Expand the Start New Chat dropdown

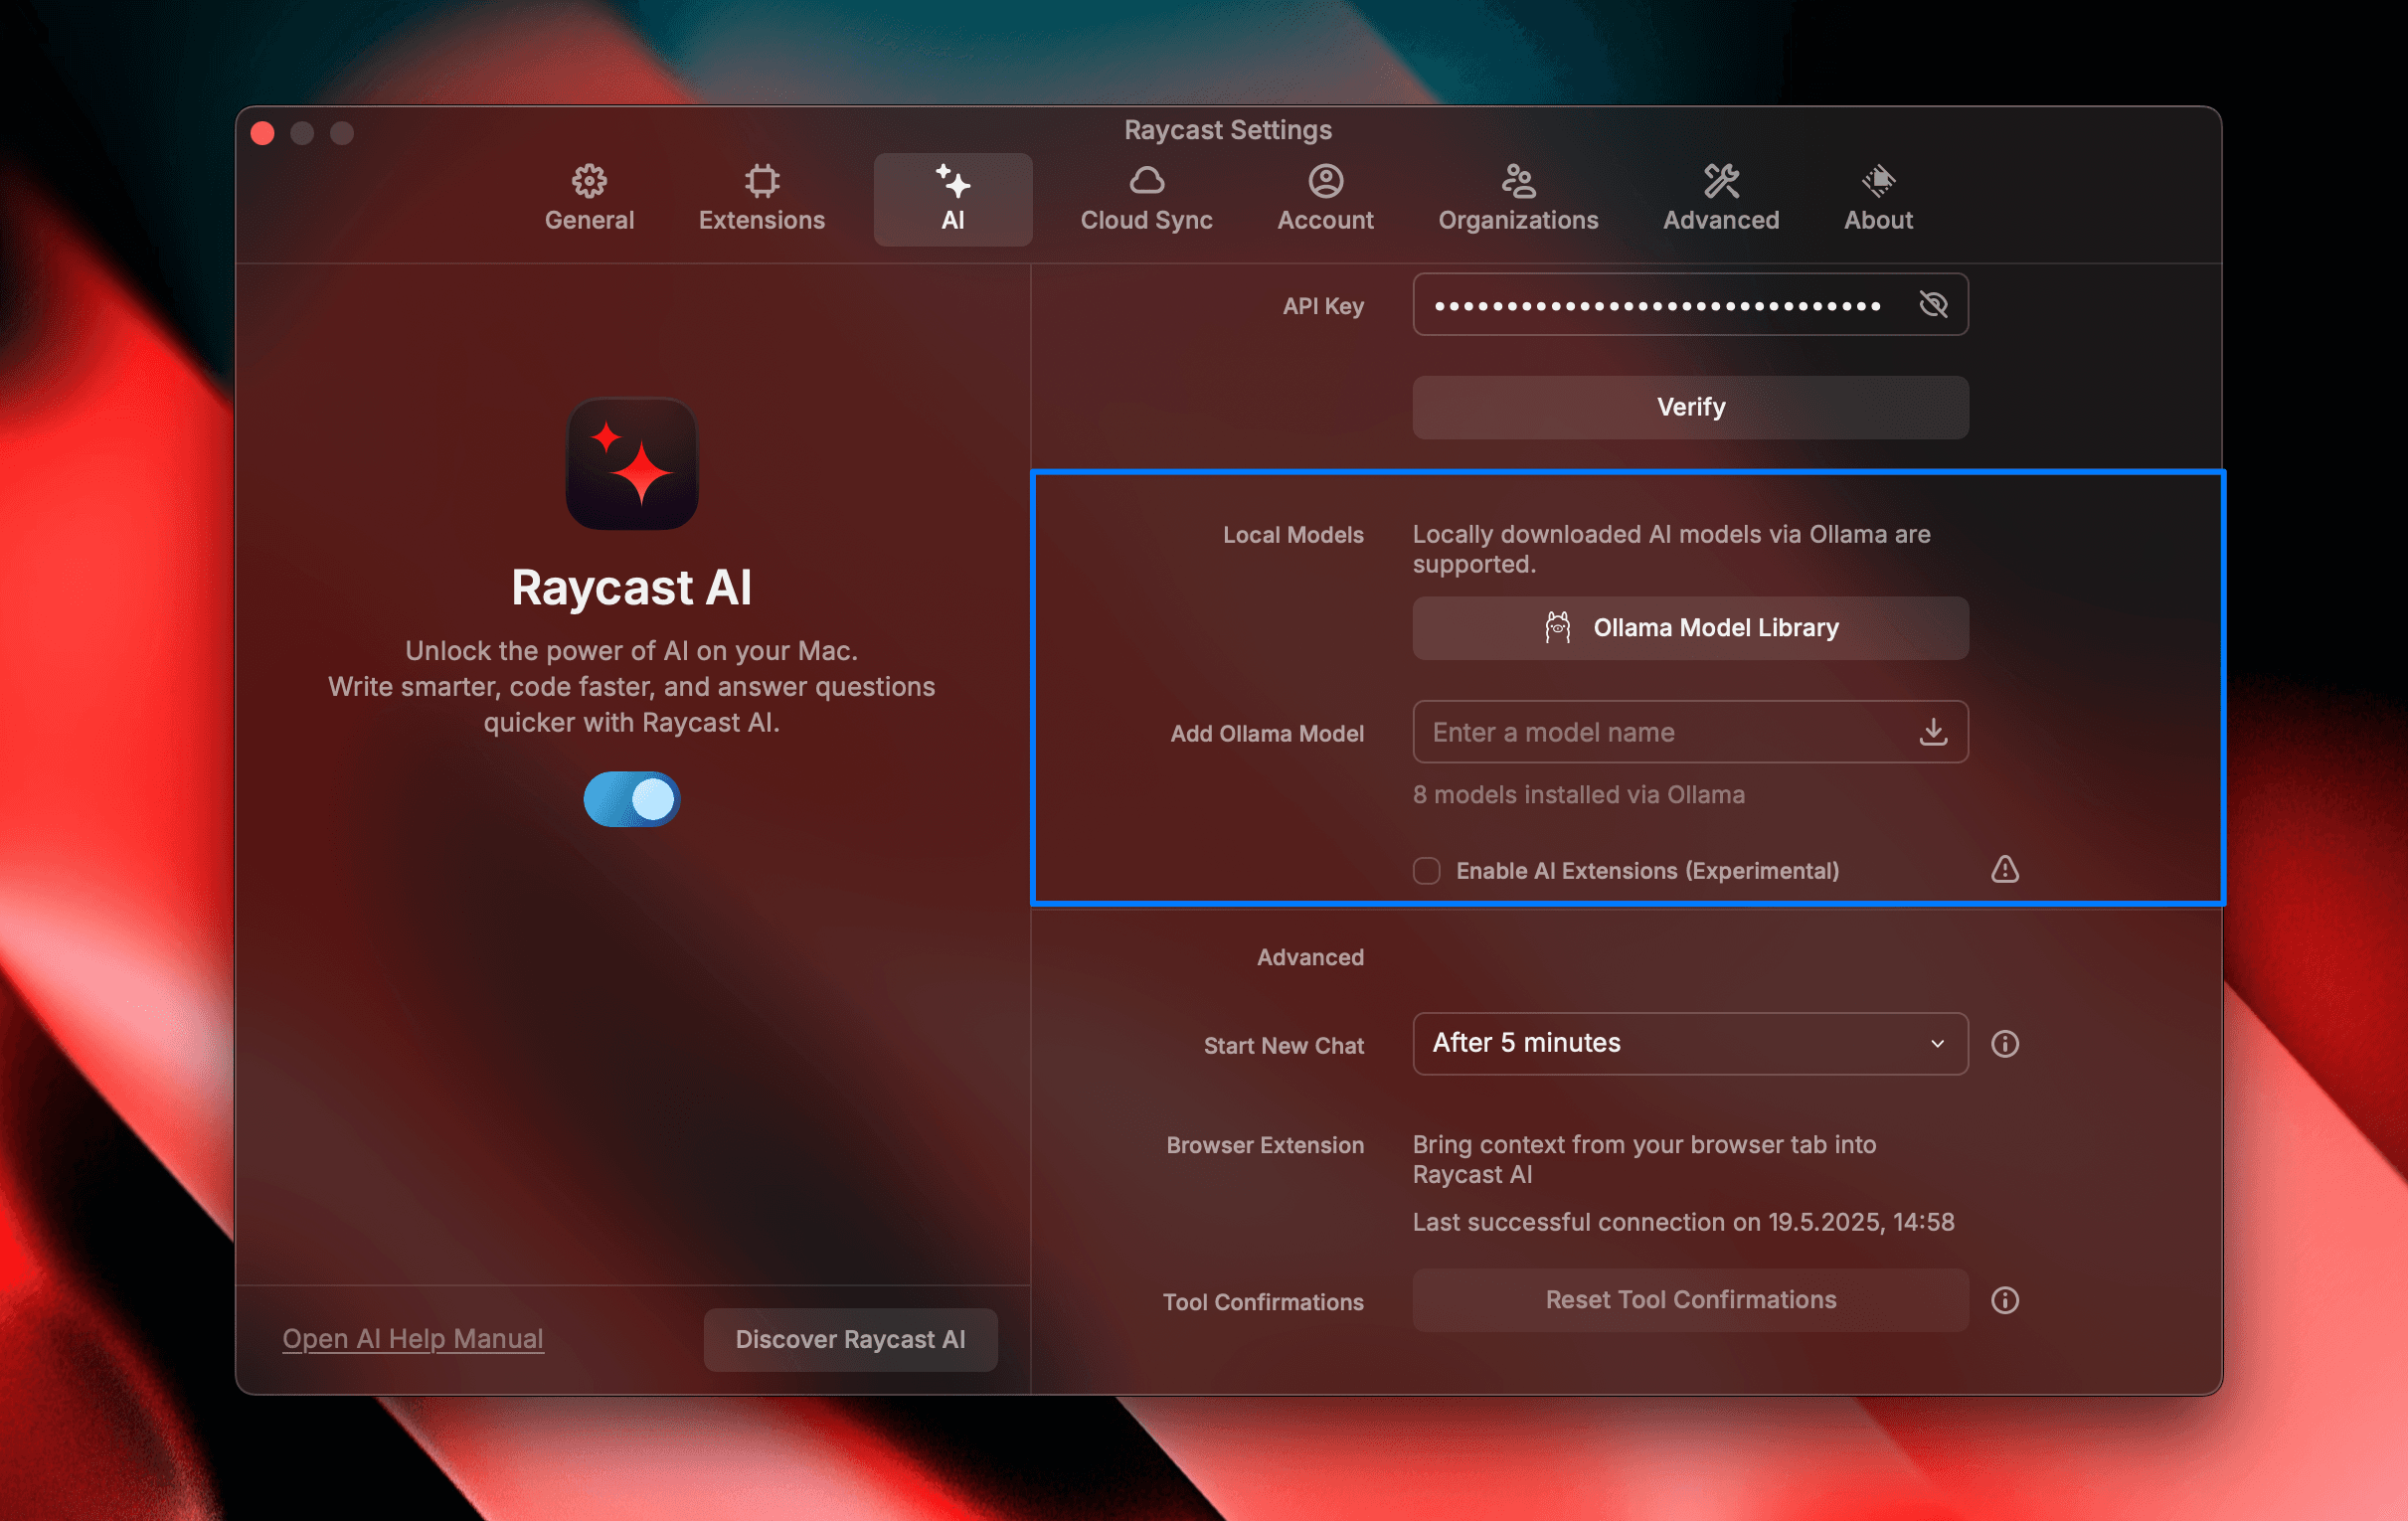pos(1689,1043)
